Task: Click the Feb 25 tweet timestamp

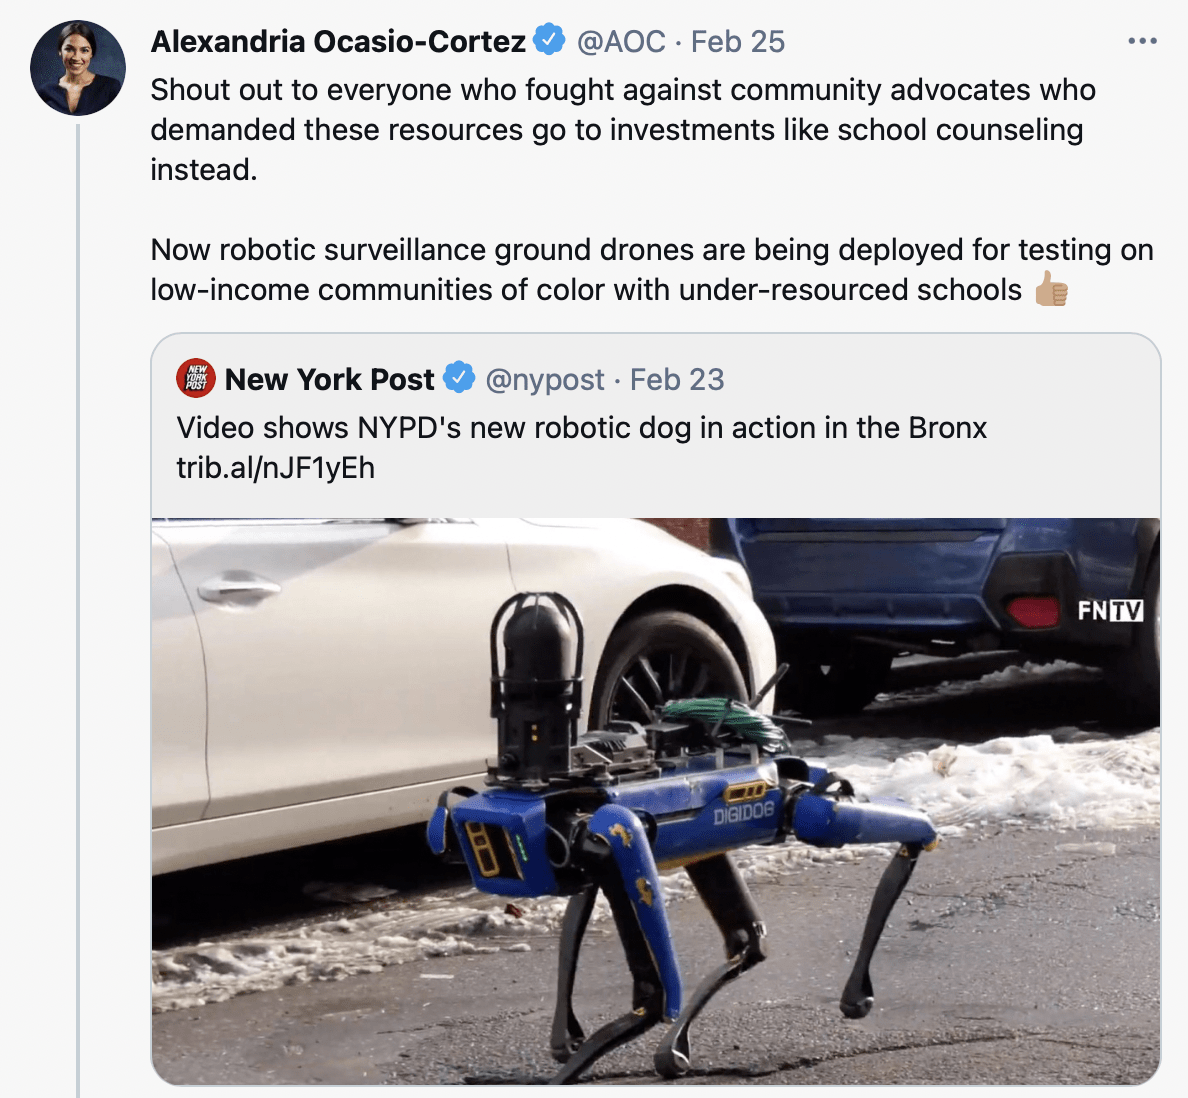Action: point(738,42)
